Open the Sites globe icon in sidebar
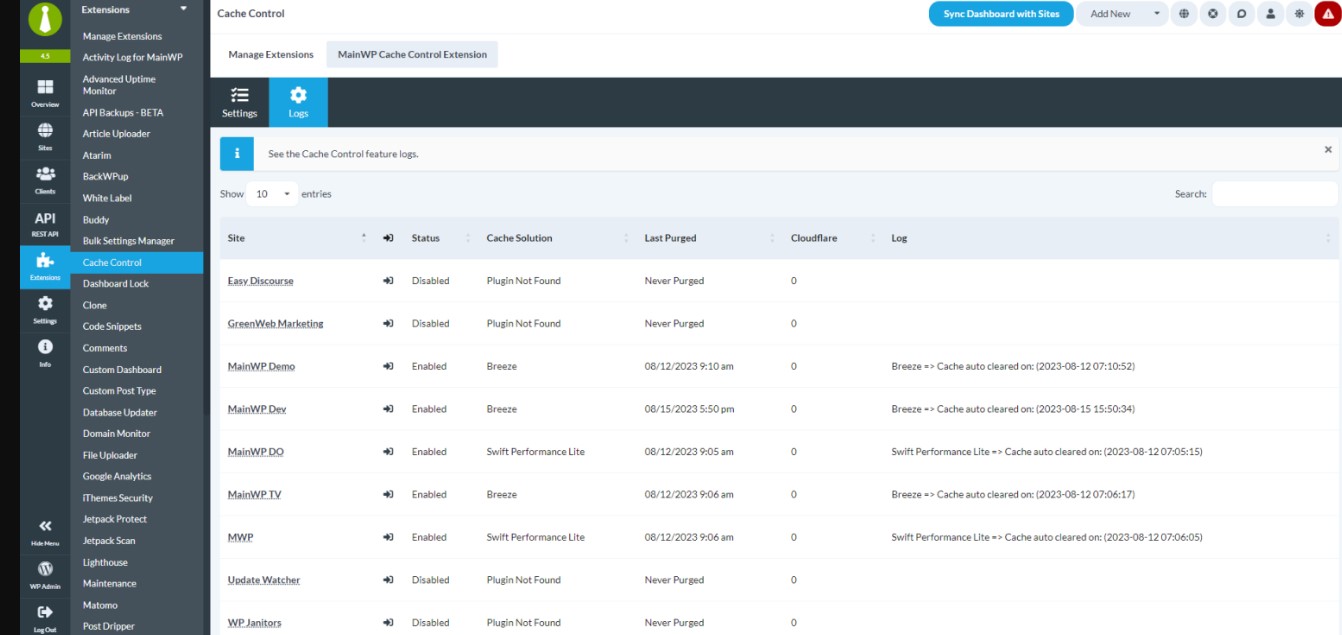The height and width of the screenshot is (635, 1342). [x=45, y=130]
